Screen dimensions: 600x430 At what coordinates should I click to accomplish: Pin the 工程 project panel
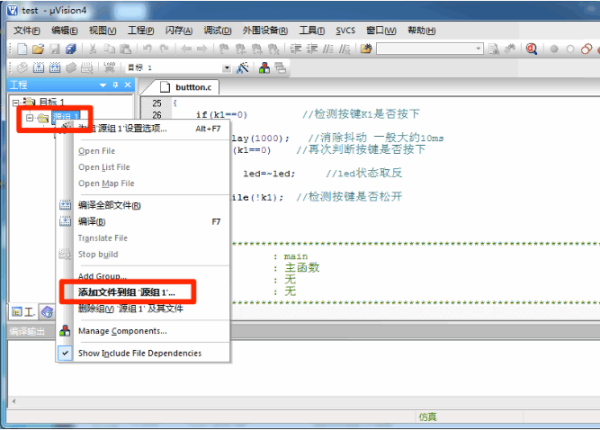pos(116,85)
